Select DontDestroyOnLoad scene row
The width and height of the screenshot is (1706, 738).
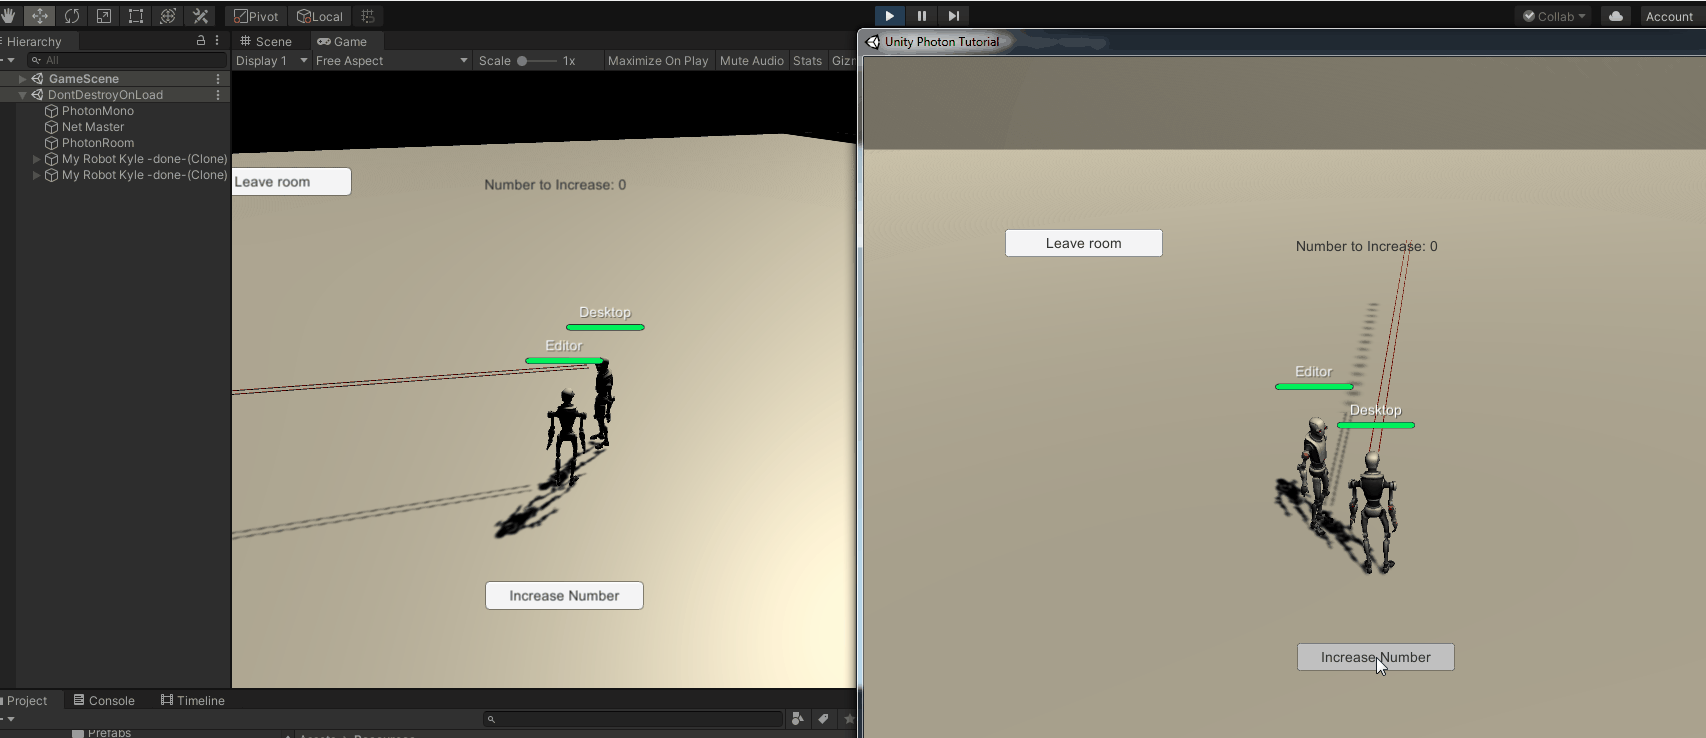point(115,95)
